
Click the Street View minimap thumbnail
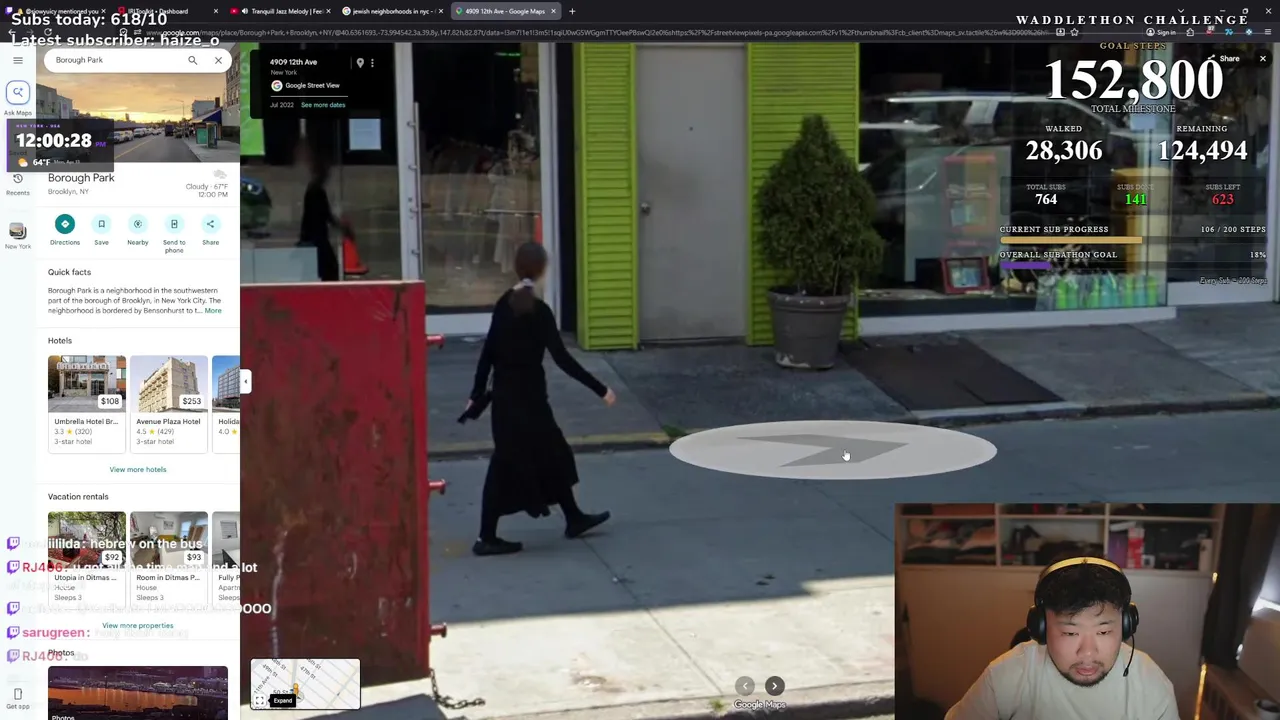(x=305, y=683)
